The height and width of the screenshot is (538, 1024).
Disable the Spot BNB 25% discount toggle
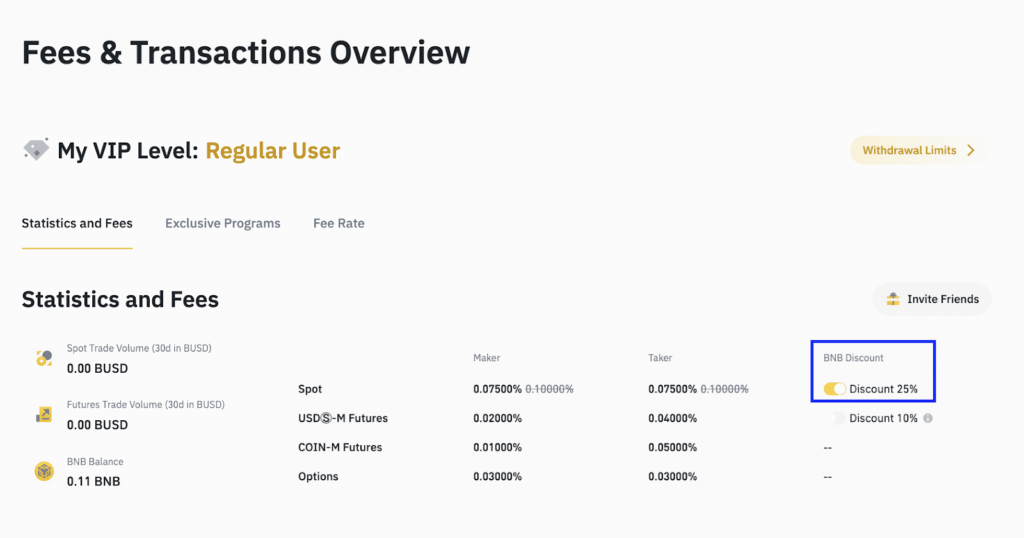[x=834, y=389]
